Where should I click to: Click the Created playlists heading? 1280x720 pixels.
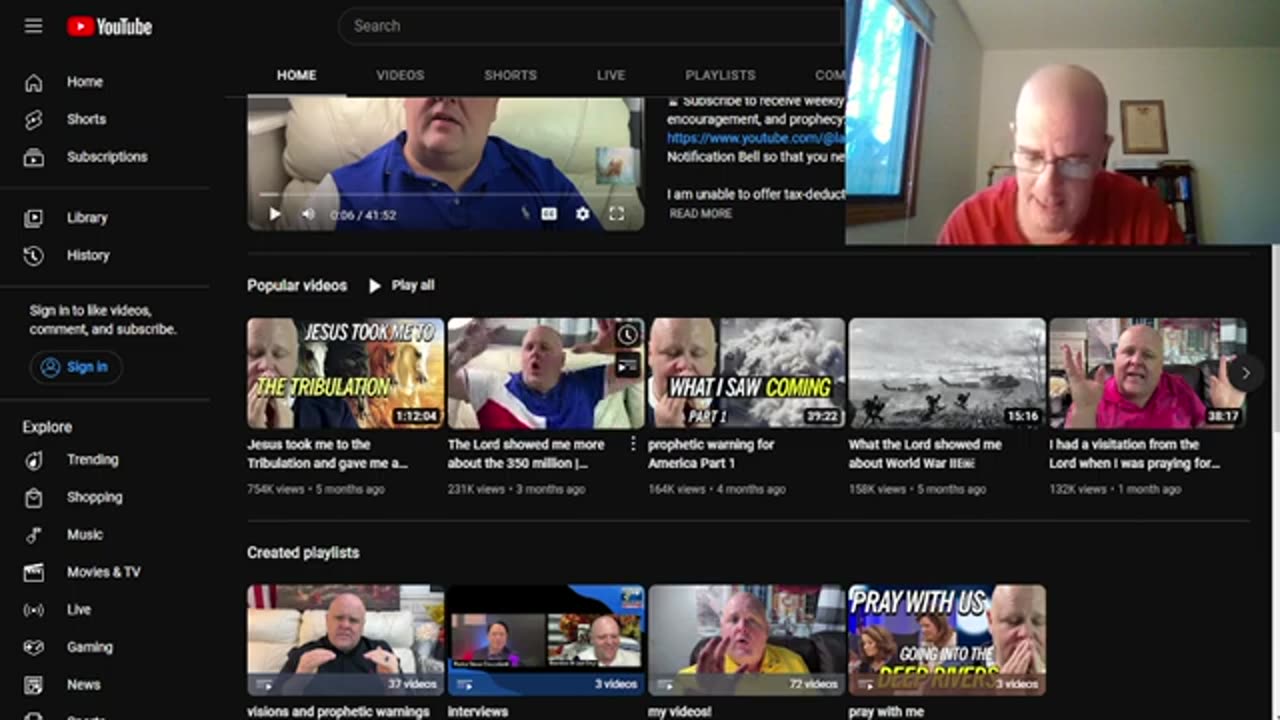(303, 553)
